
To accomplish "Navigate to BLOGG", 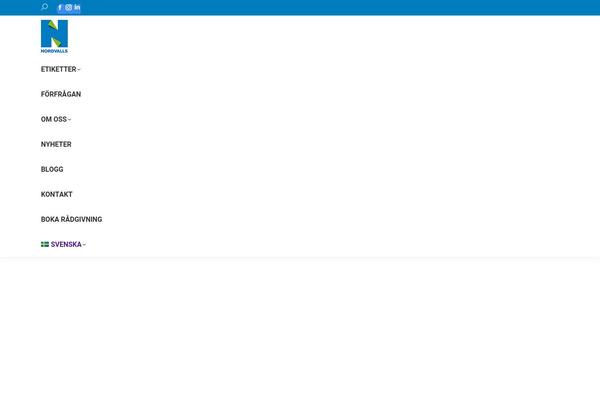I will 52,169.
